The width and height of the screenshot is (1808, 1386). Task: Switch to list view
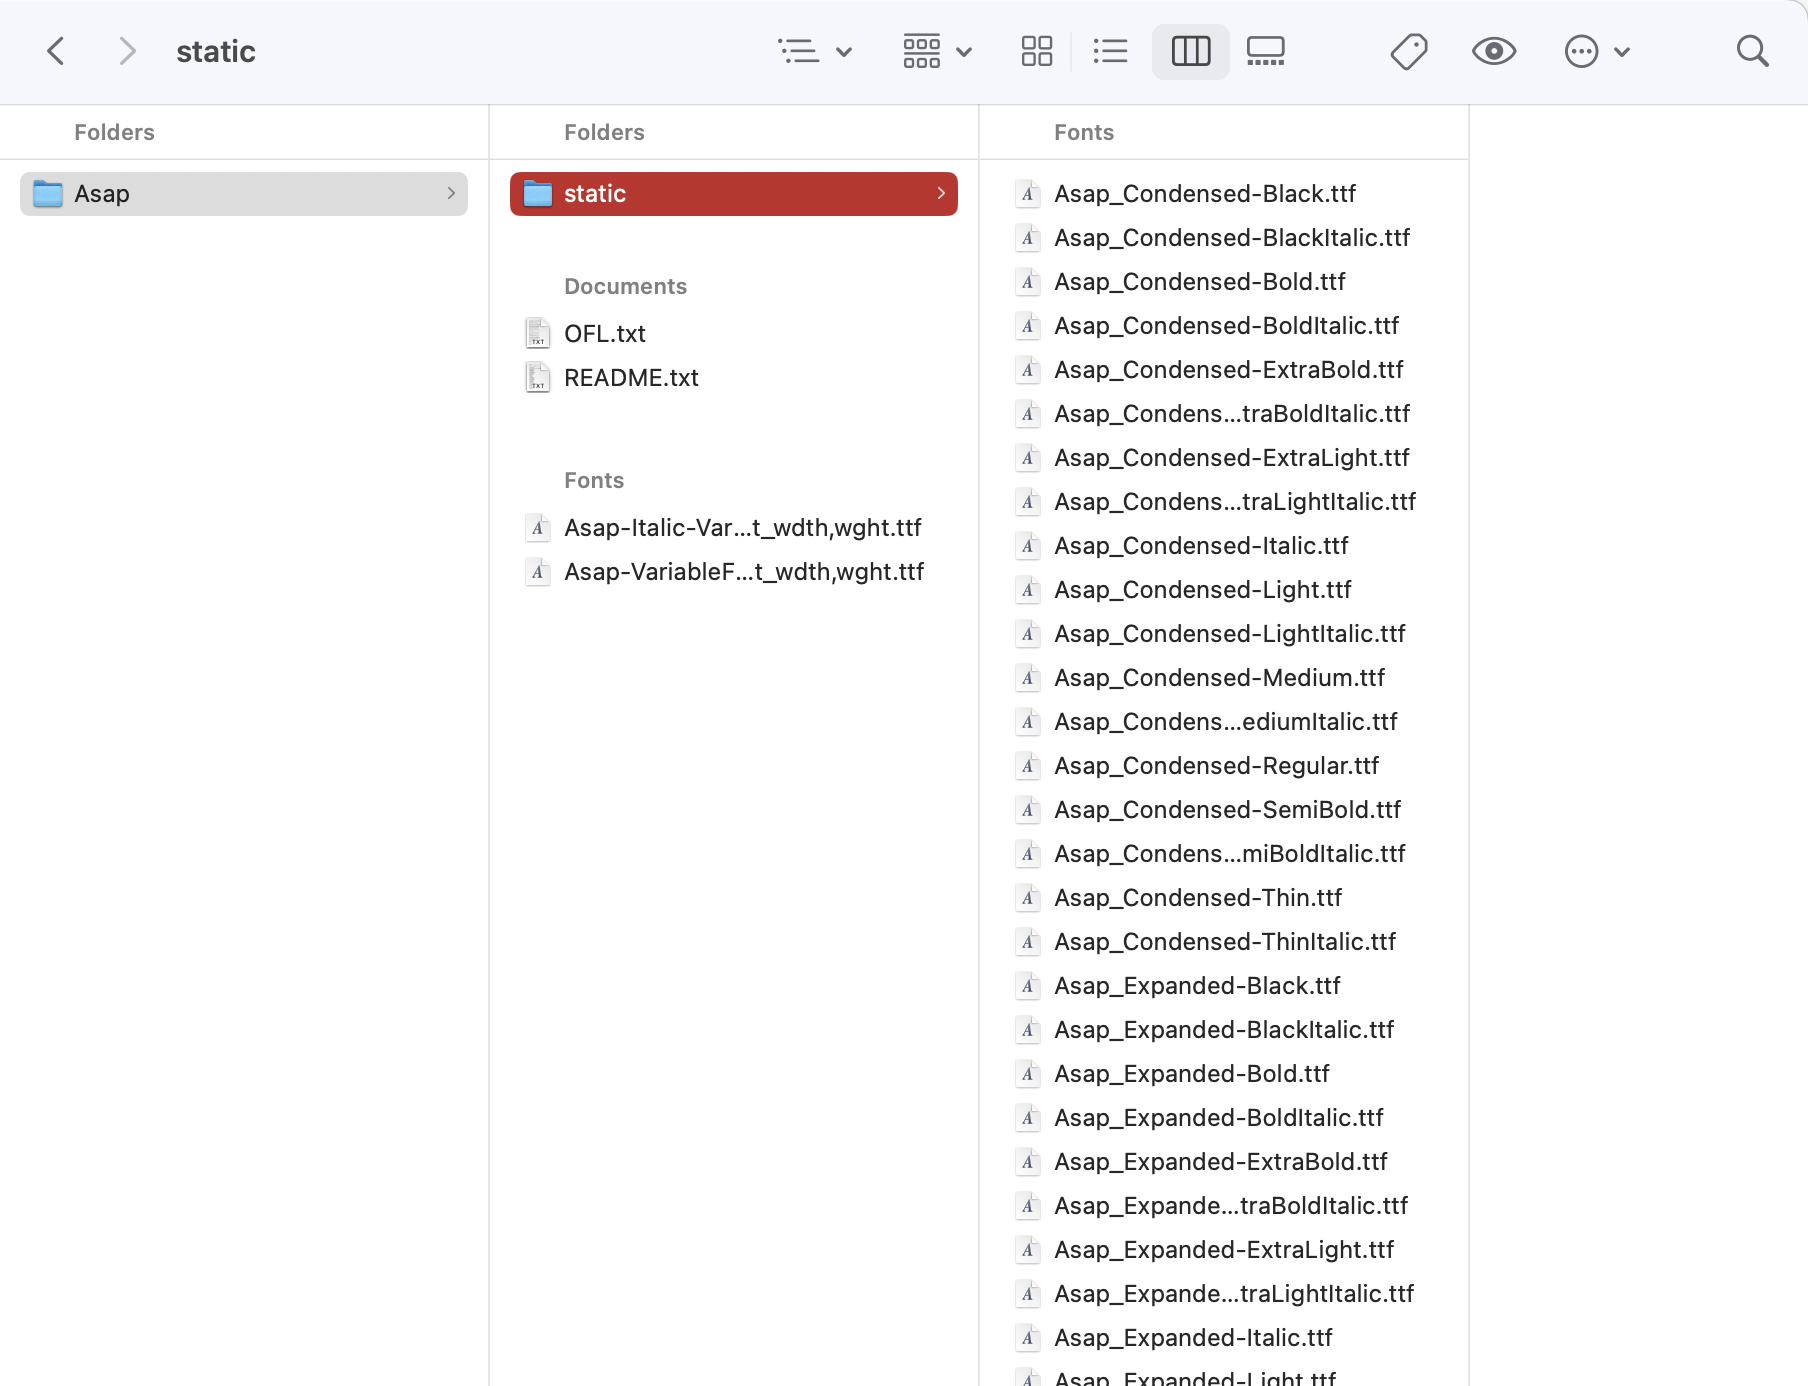[1111, 50]
